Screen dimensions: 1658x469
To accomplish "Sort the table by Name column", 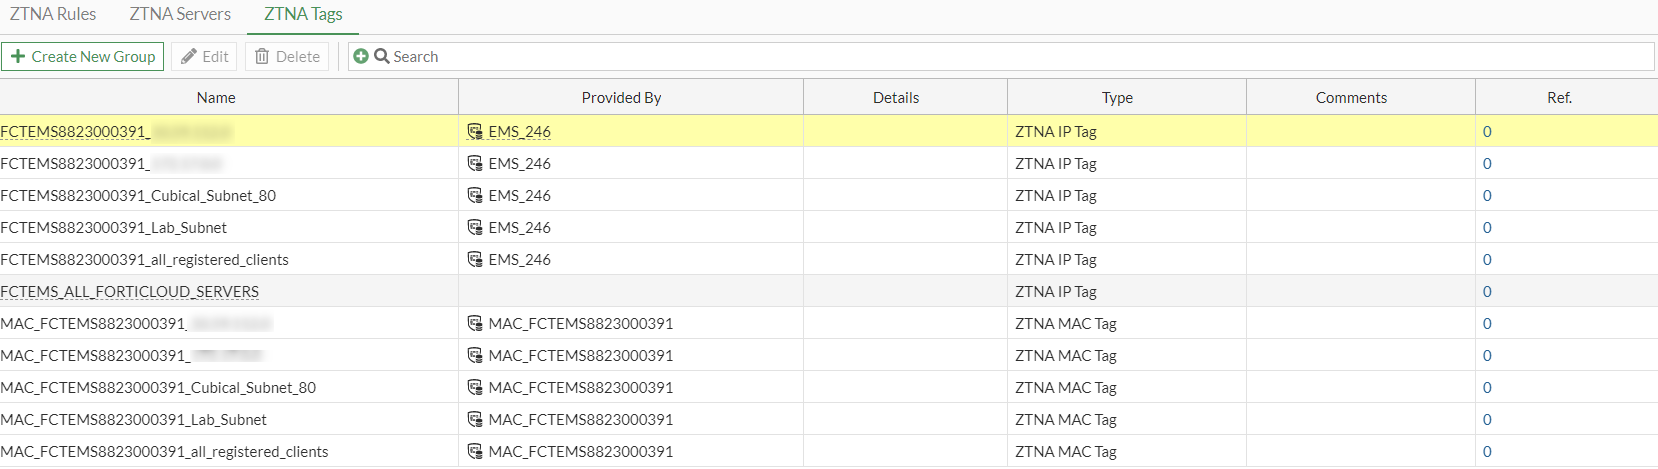I will point(216,98).
